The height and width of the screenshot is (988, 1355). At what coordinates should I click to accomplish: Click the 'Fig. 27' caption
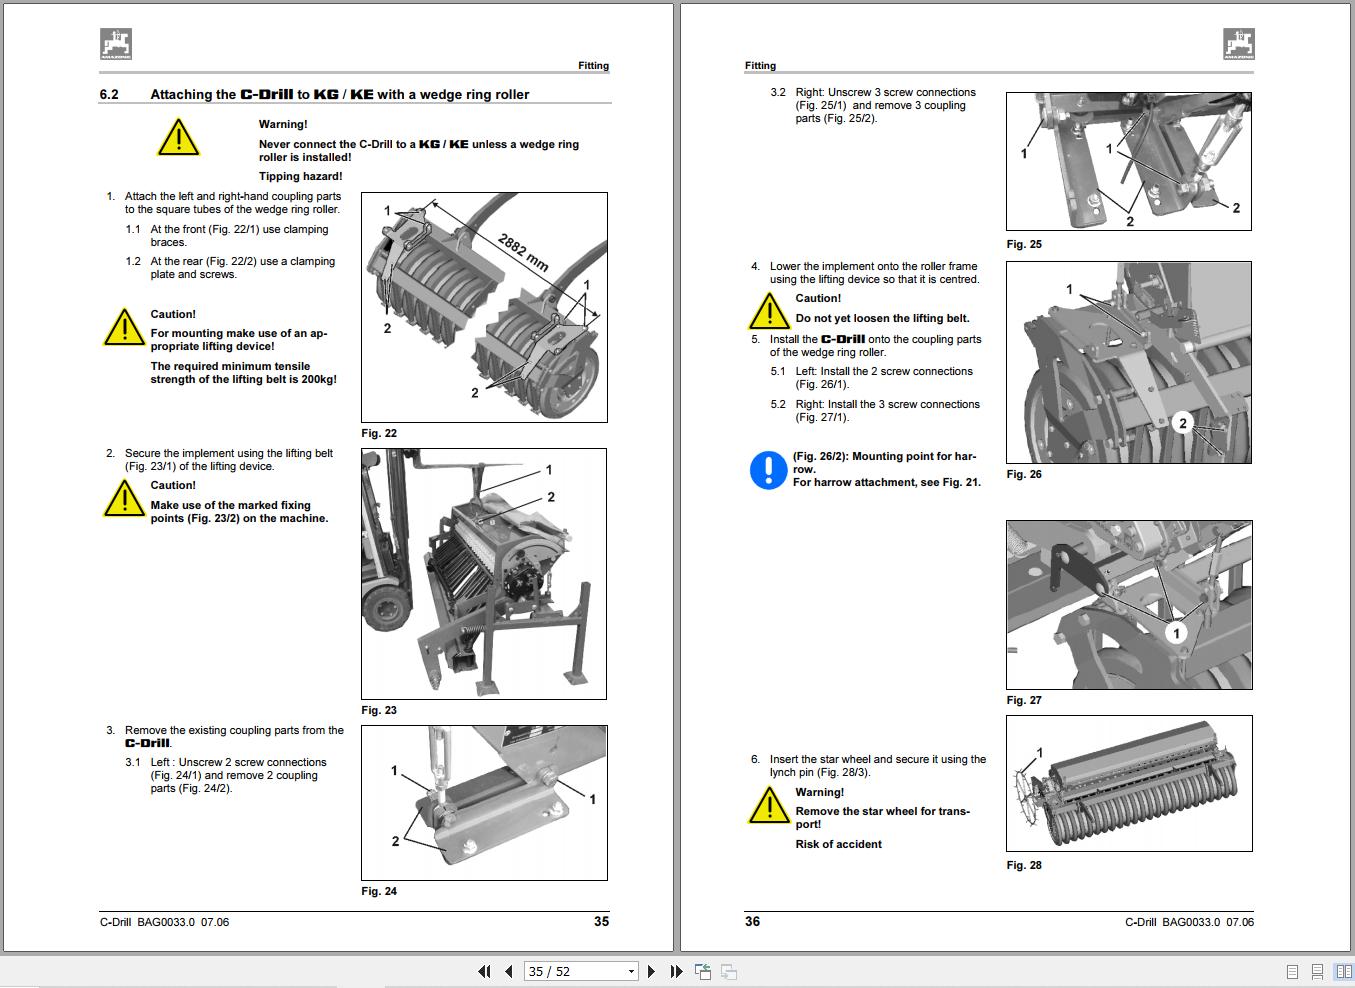click(x=1024, y=700)
